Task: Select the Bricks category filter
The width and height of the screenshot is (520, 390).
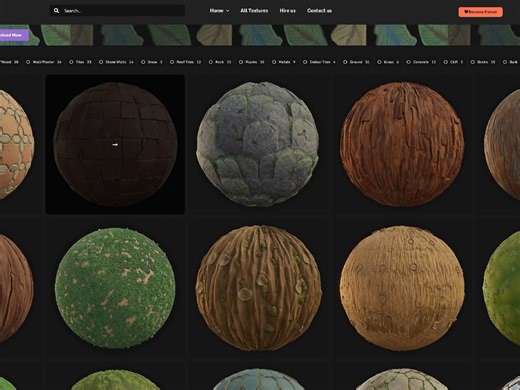Action: (x=483, y=62)
